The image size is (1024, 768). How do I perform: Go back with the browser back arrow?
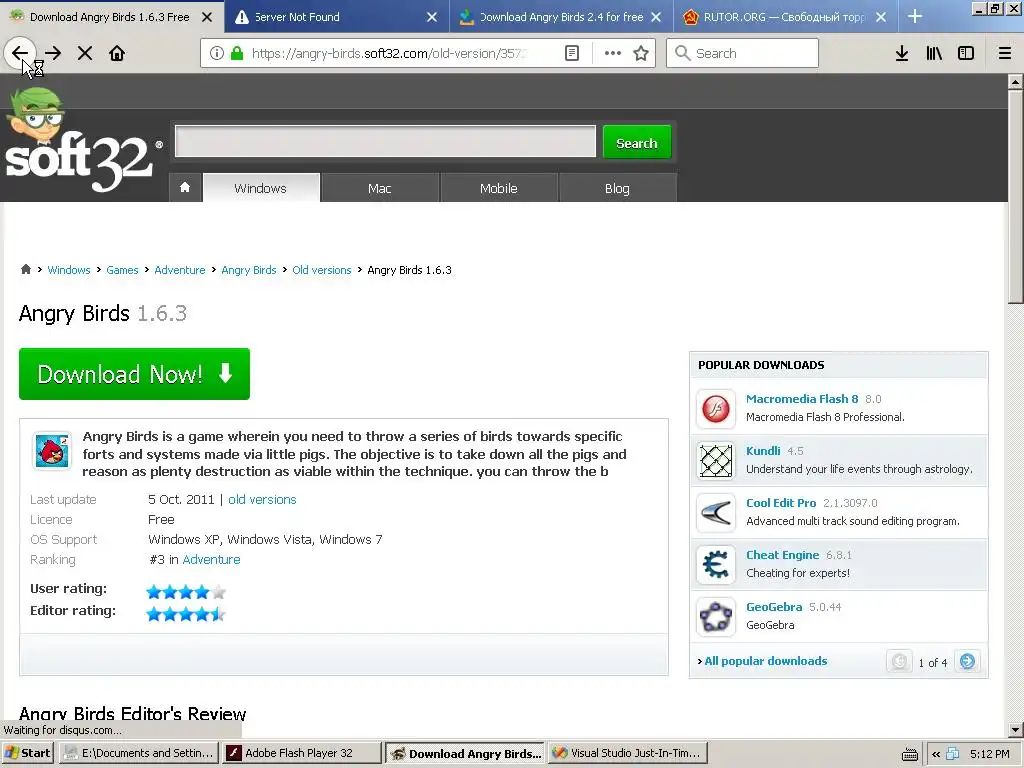(20, 53)
